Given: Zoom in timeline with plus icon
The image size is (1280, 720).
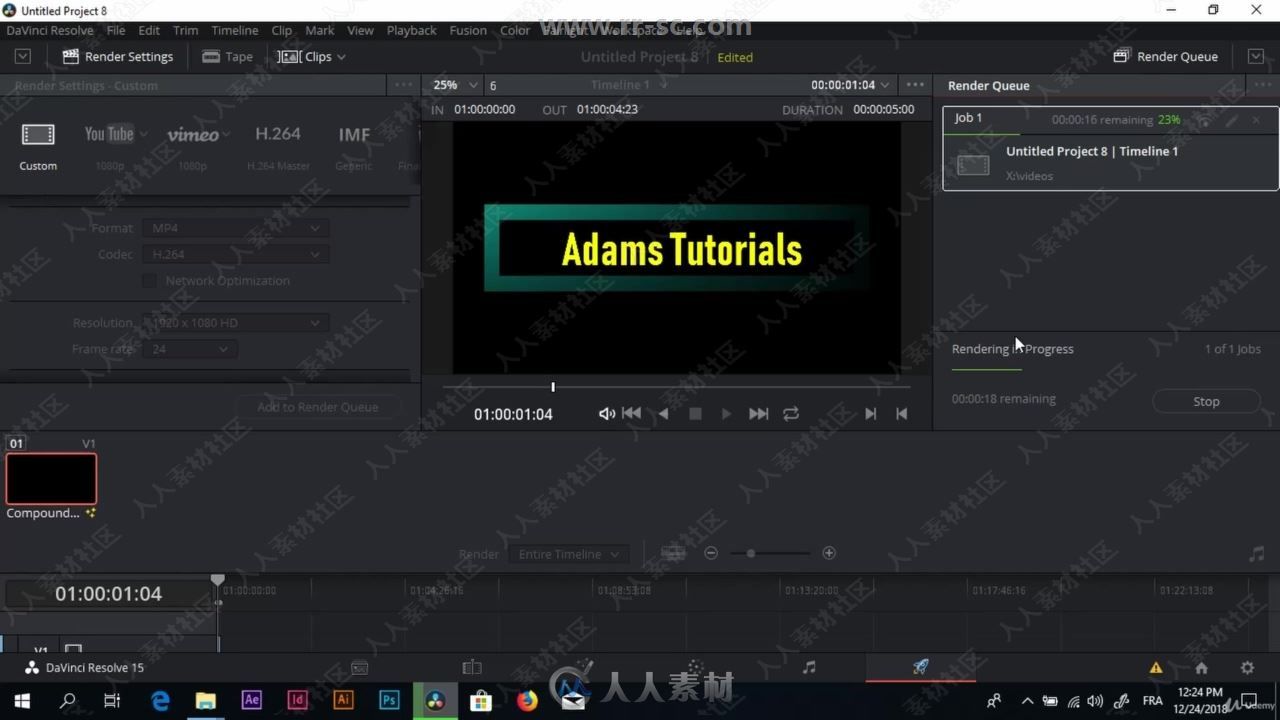Looking at the screenshot, I should [829, 553].
